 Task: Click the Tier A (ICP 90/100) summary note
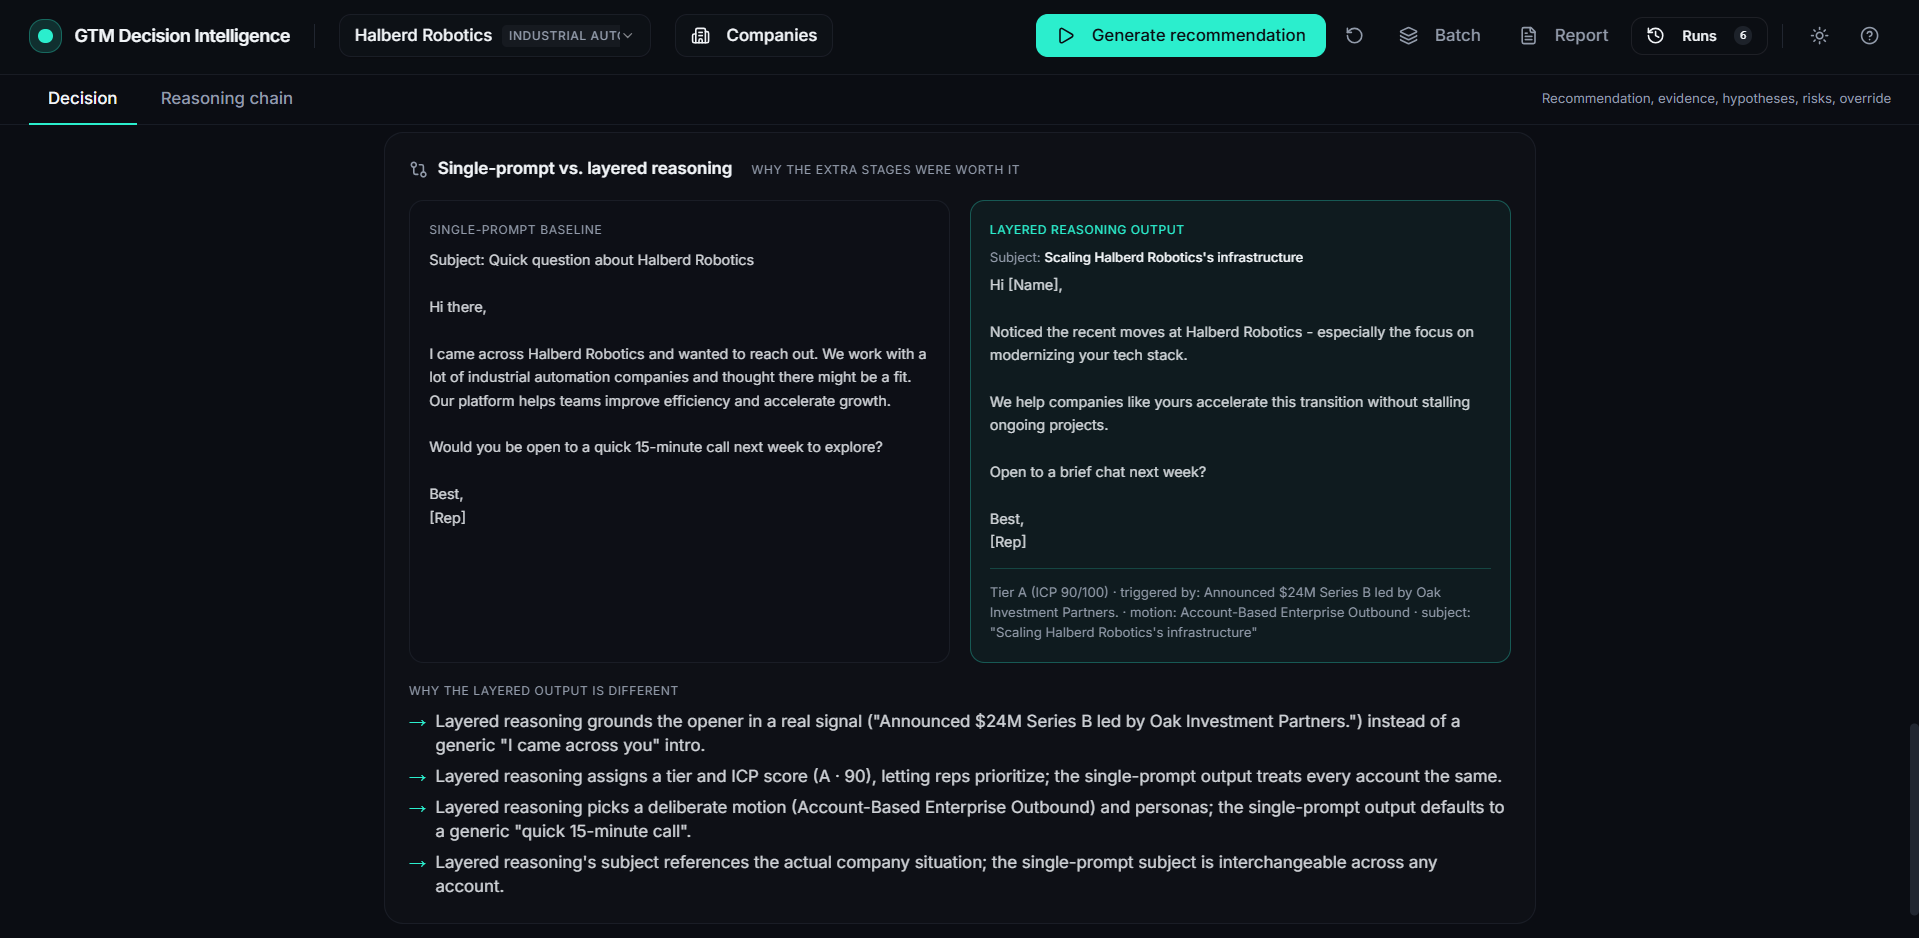tap(1239, 612)
